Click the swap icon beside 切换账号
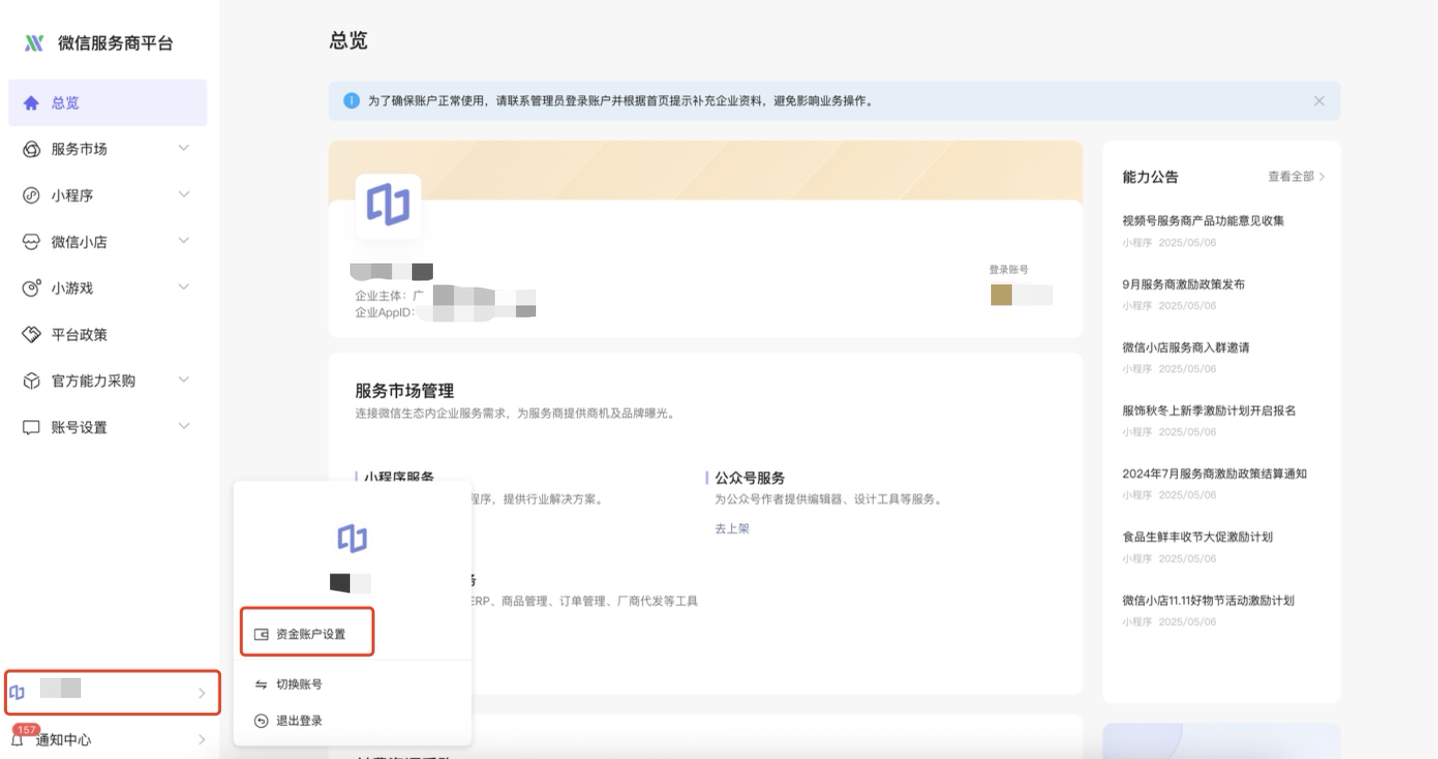Screen dimensions: 1438x759 click(262, 685)
